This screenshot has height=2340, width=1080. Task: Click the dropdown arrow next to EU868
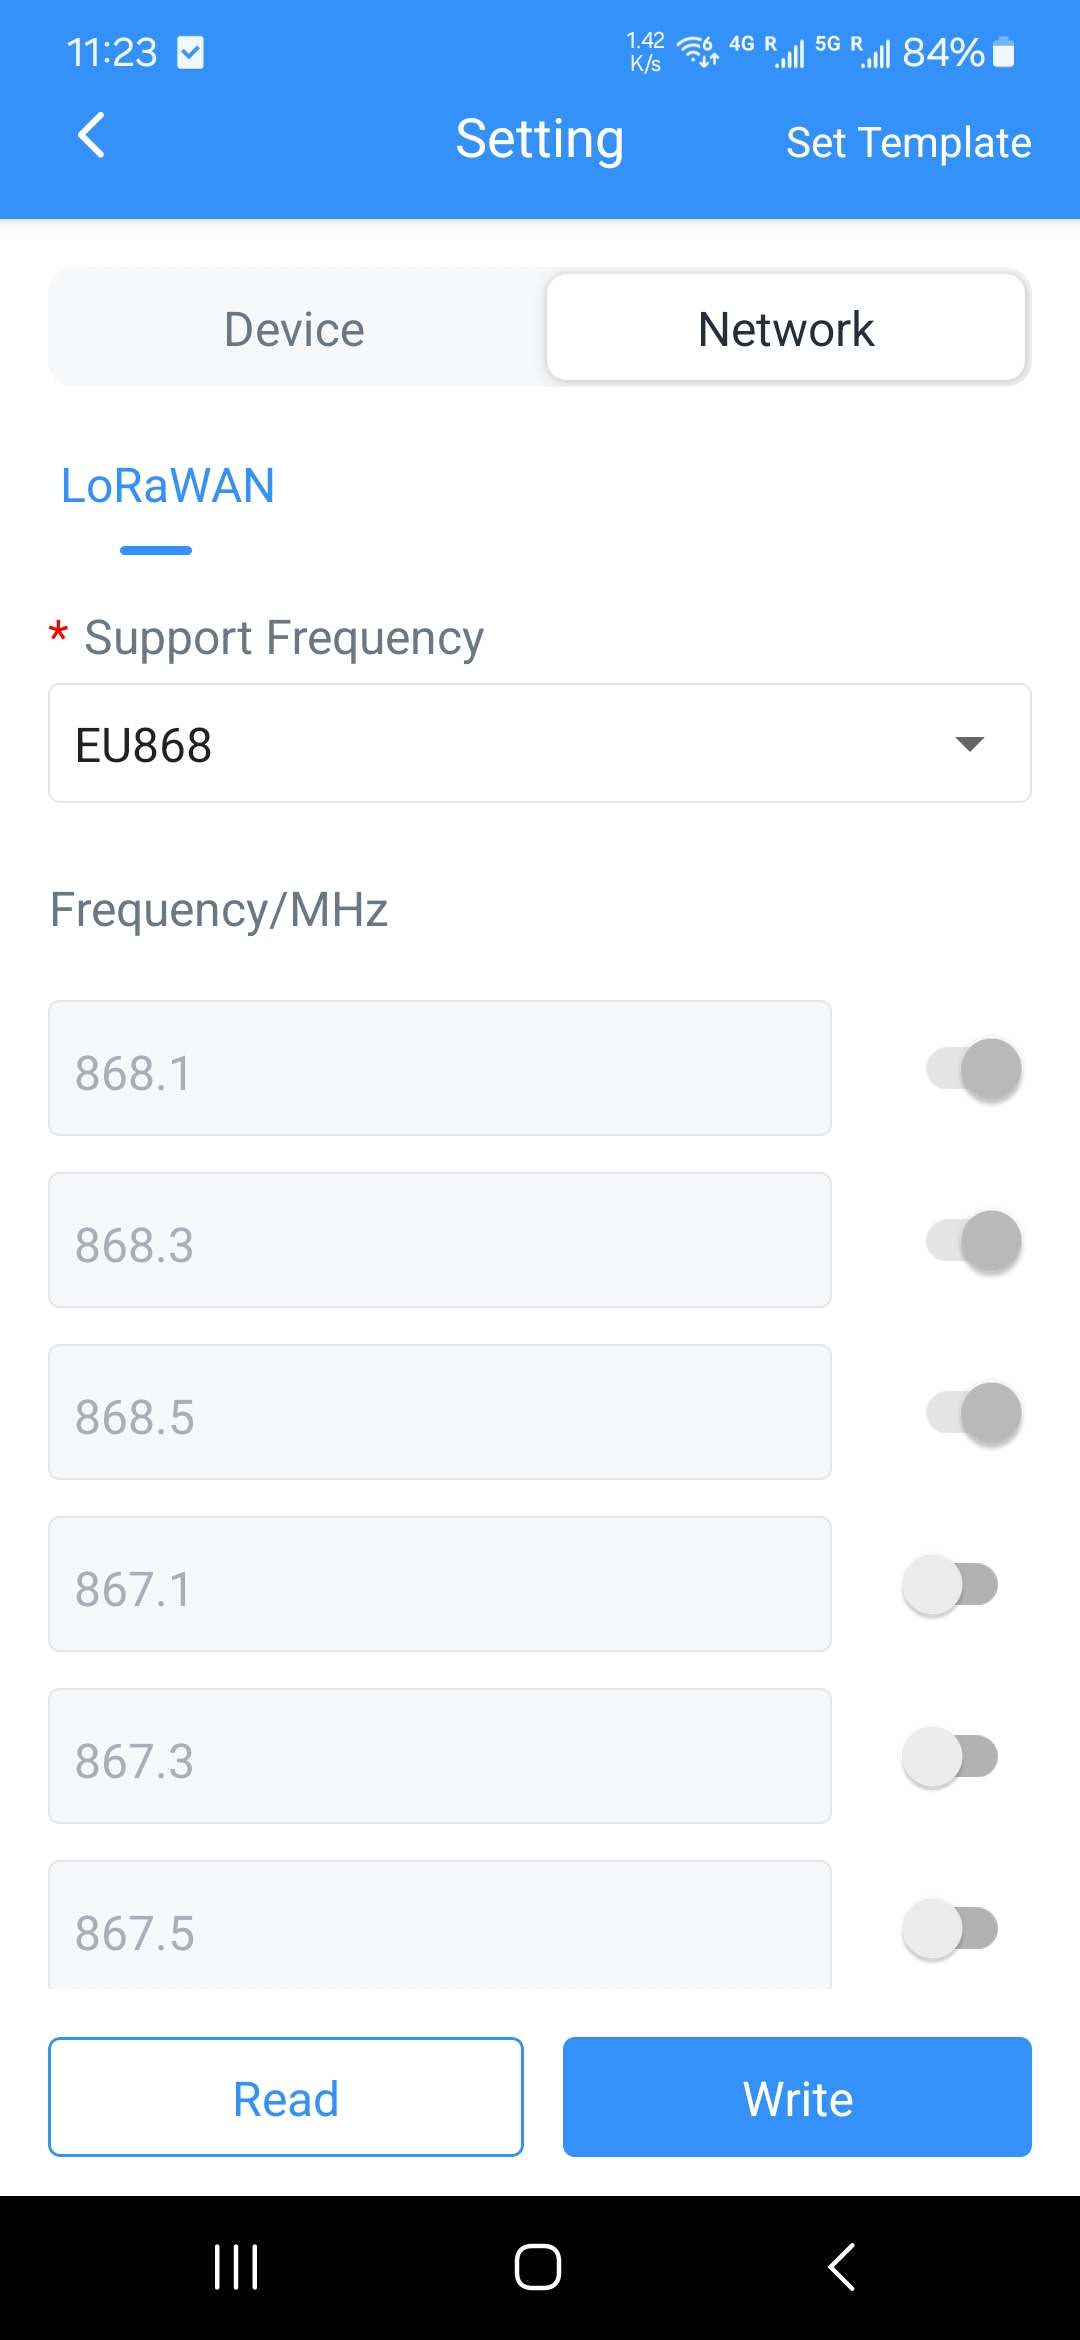pyautogui.click(x=970, y=744)
